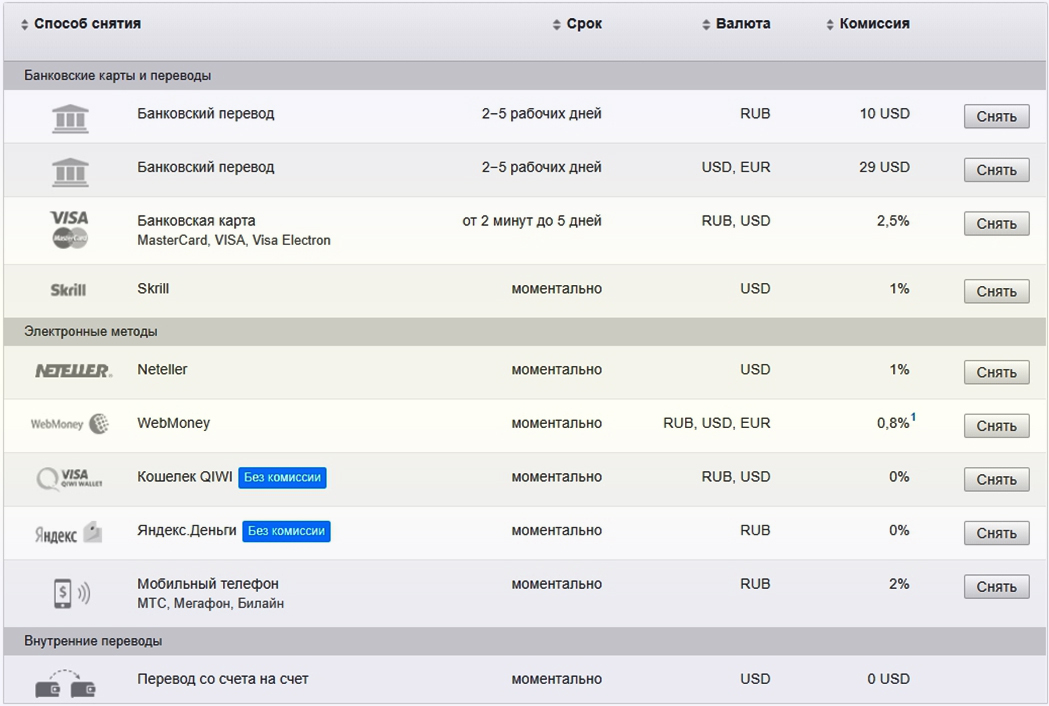This screenshot has width=1049, height=706.
Task: Sort table by Способ снятия column
Action: coord(86,24)
